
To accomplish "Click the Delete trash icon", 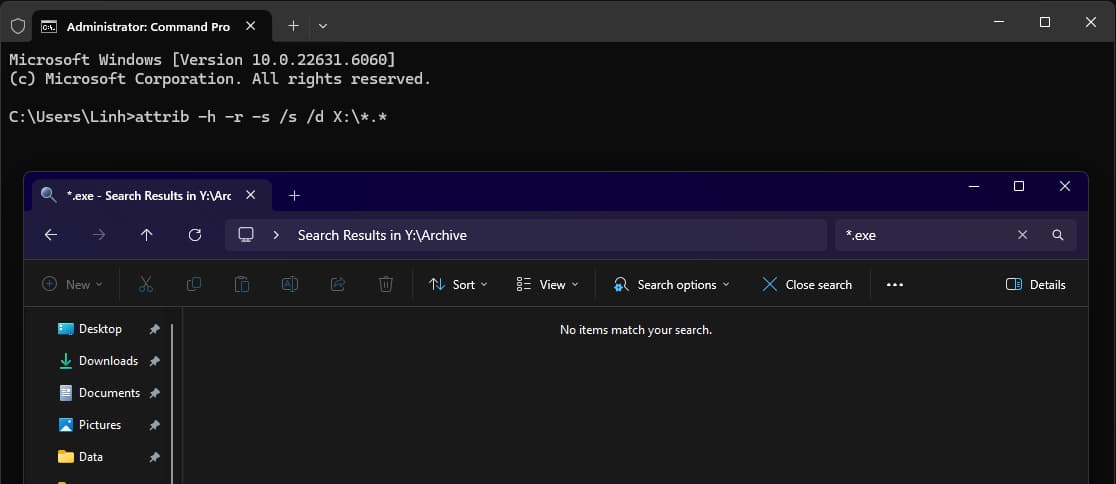I will pos(386,285).
